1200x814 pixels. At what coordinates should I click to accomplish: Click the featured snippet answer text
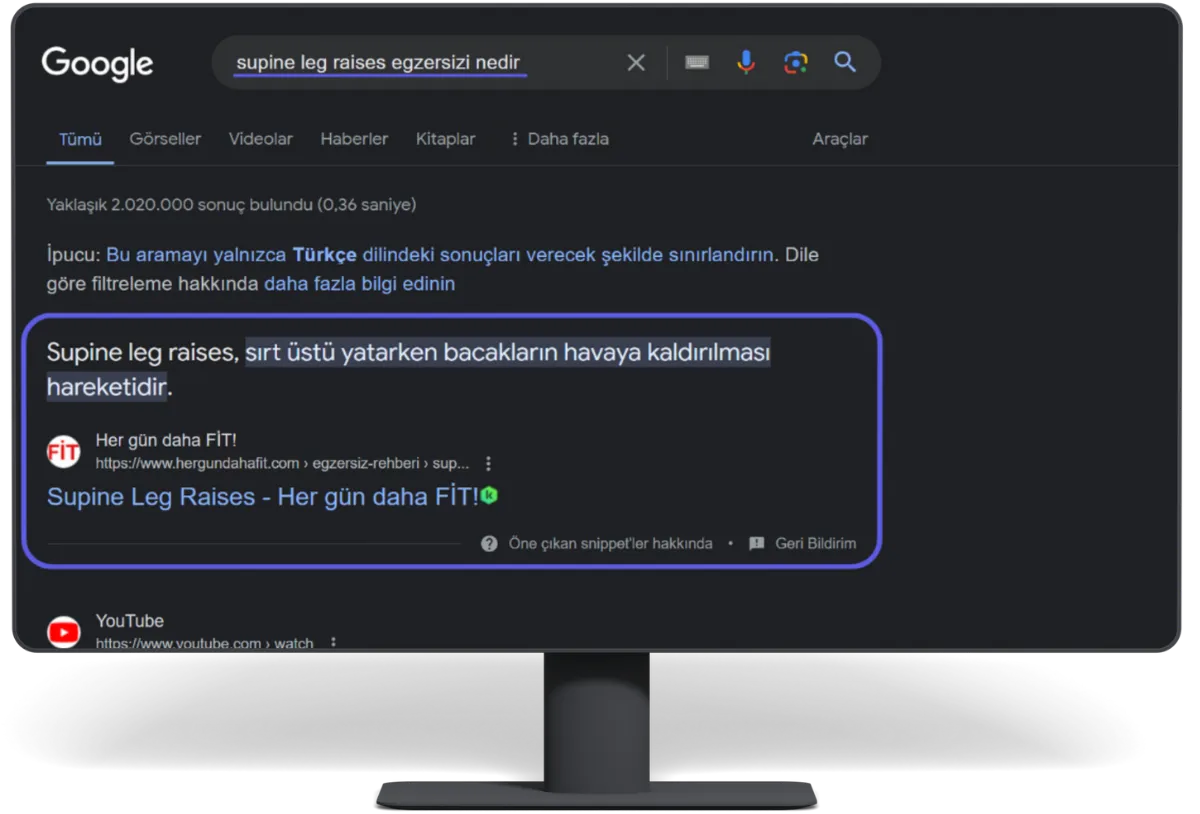(408, 370)
